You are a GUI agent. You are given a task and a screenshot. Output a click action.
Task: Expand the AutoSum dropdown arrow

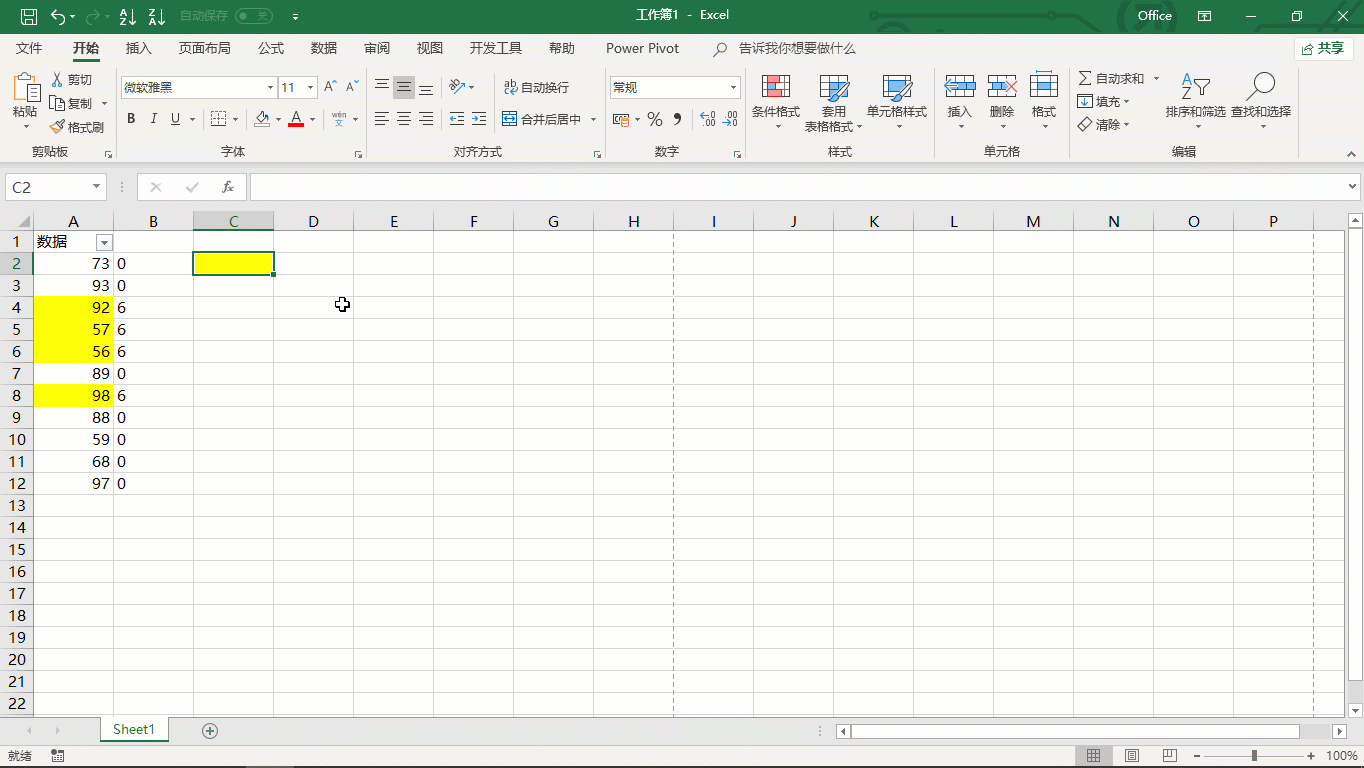(x=1156, y=78)
